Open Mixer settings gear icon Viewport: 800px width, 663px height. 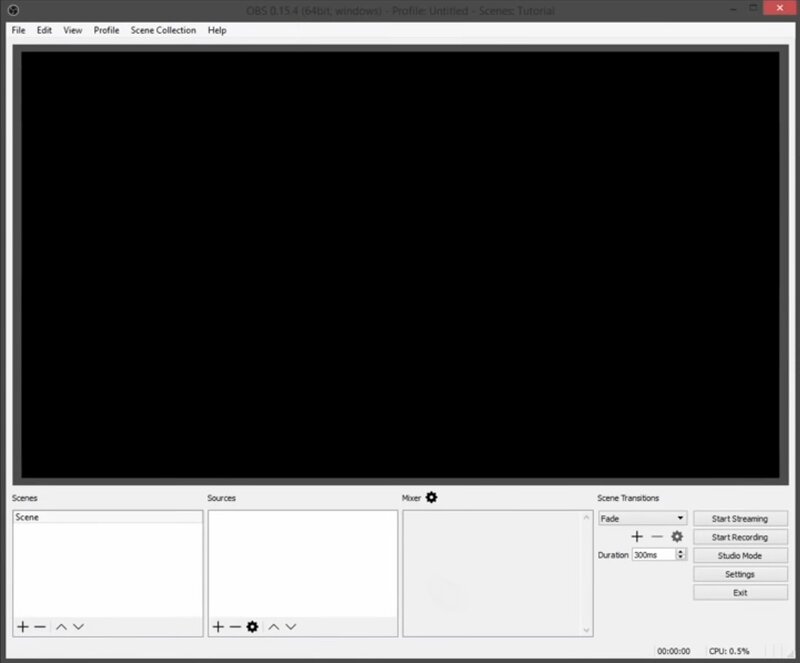432,497
